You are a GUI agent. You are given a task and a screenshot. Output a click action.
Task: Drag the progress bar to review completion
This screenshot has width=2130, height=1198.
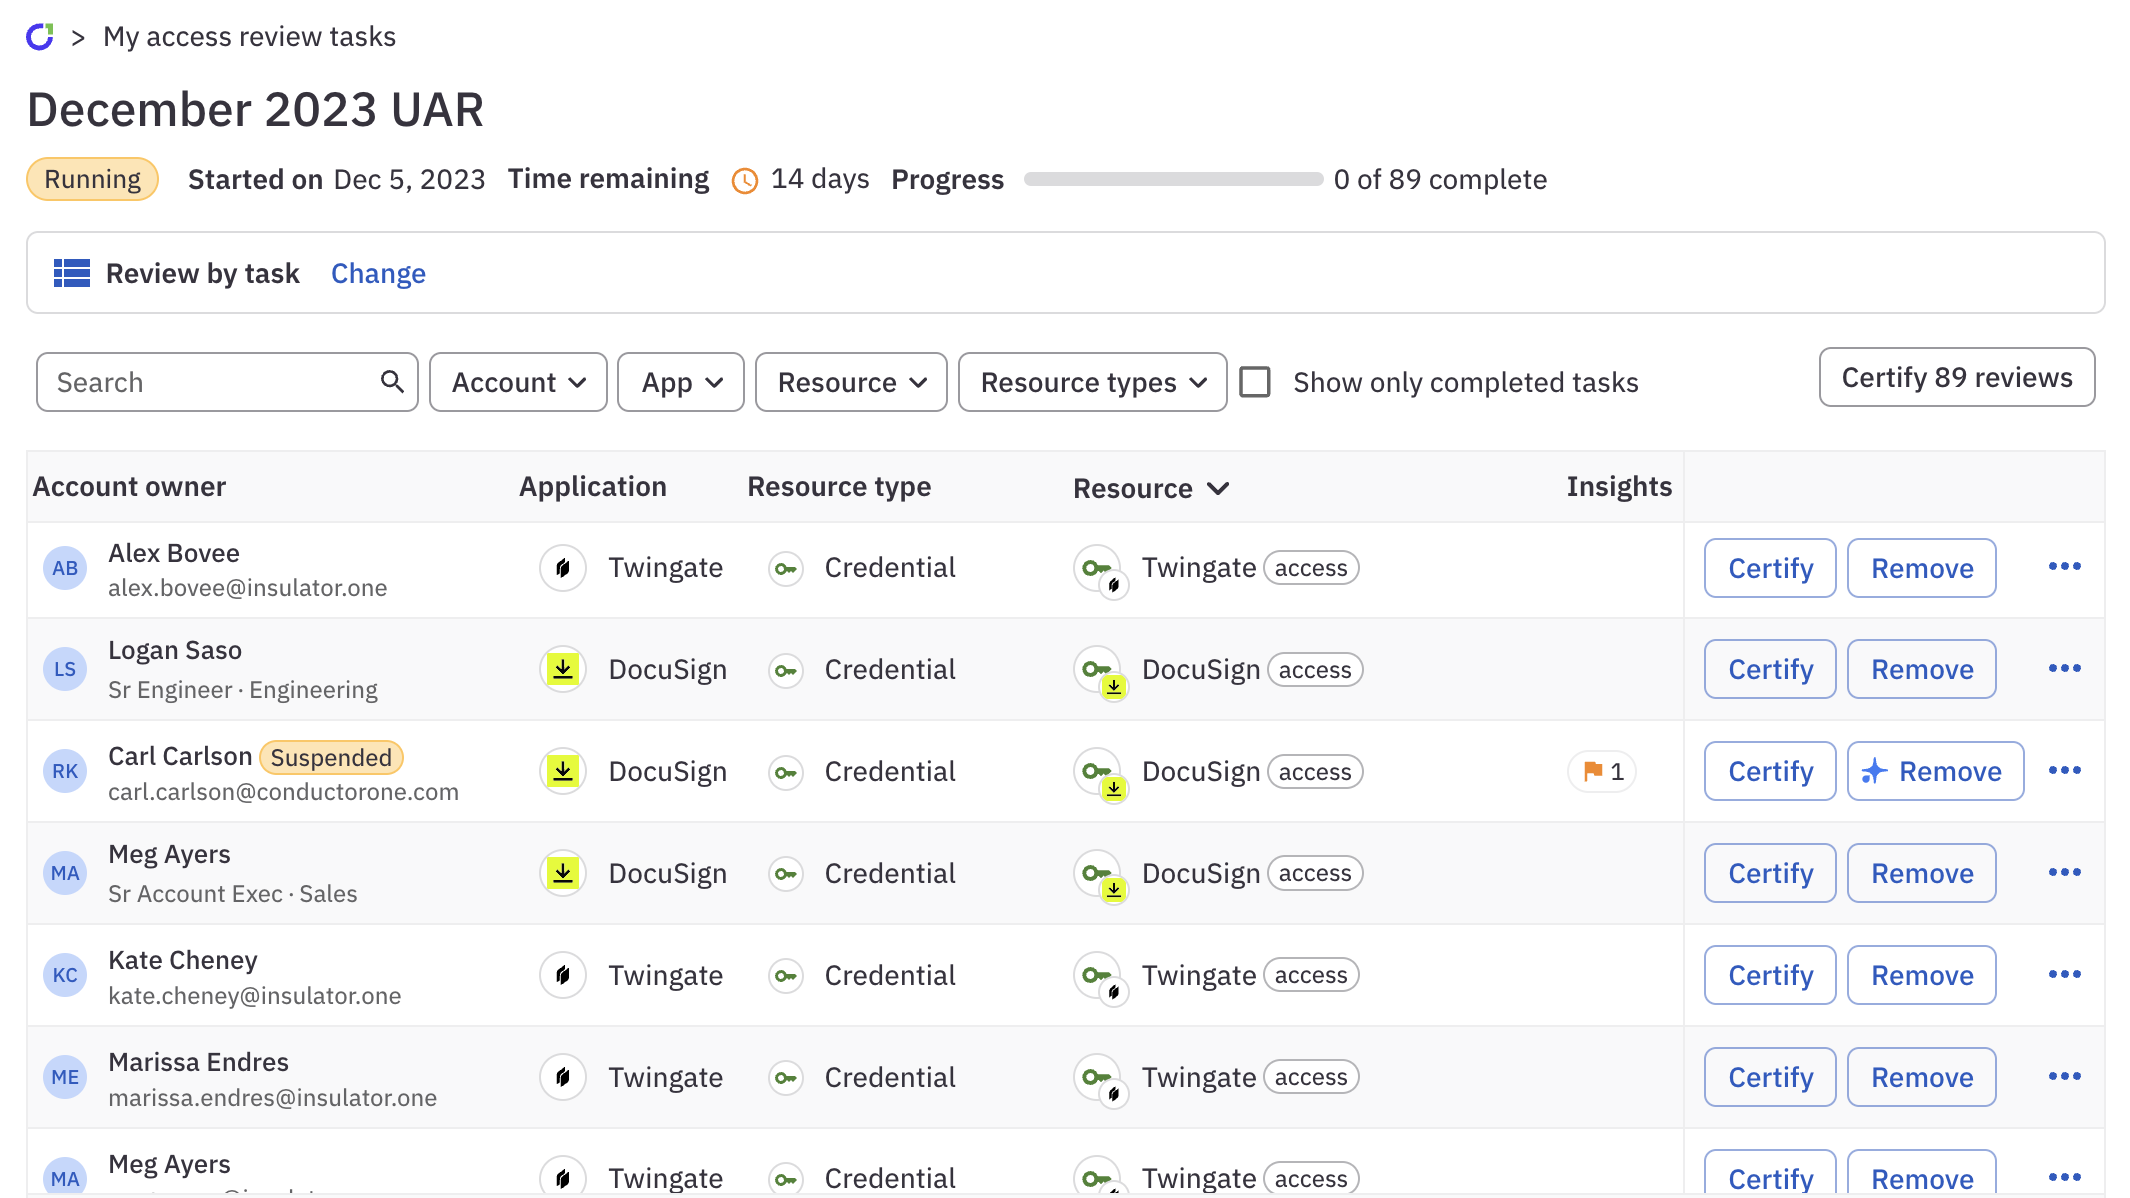click(1170, 178)
